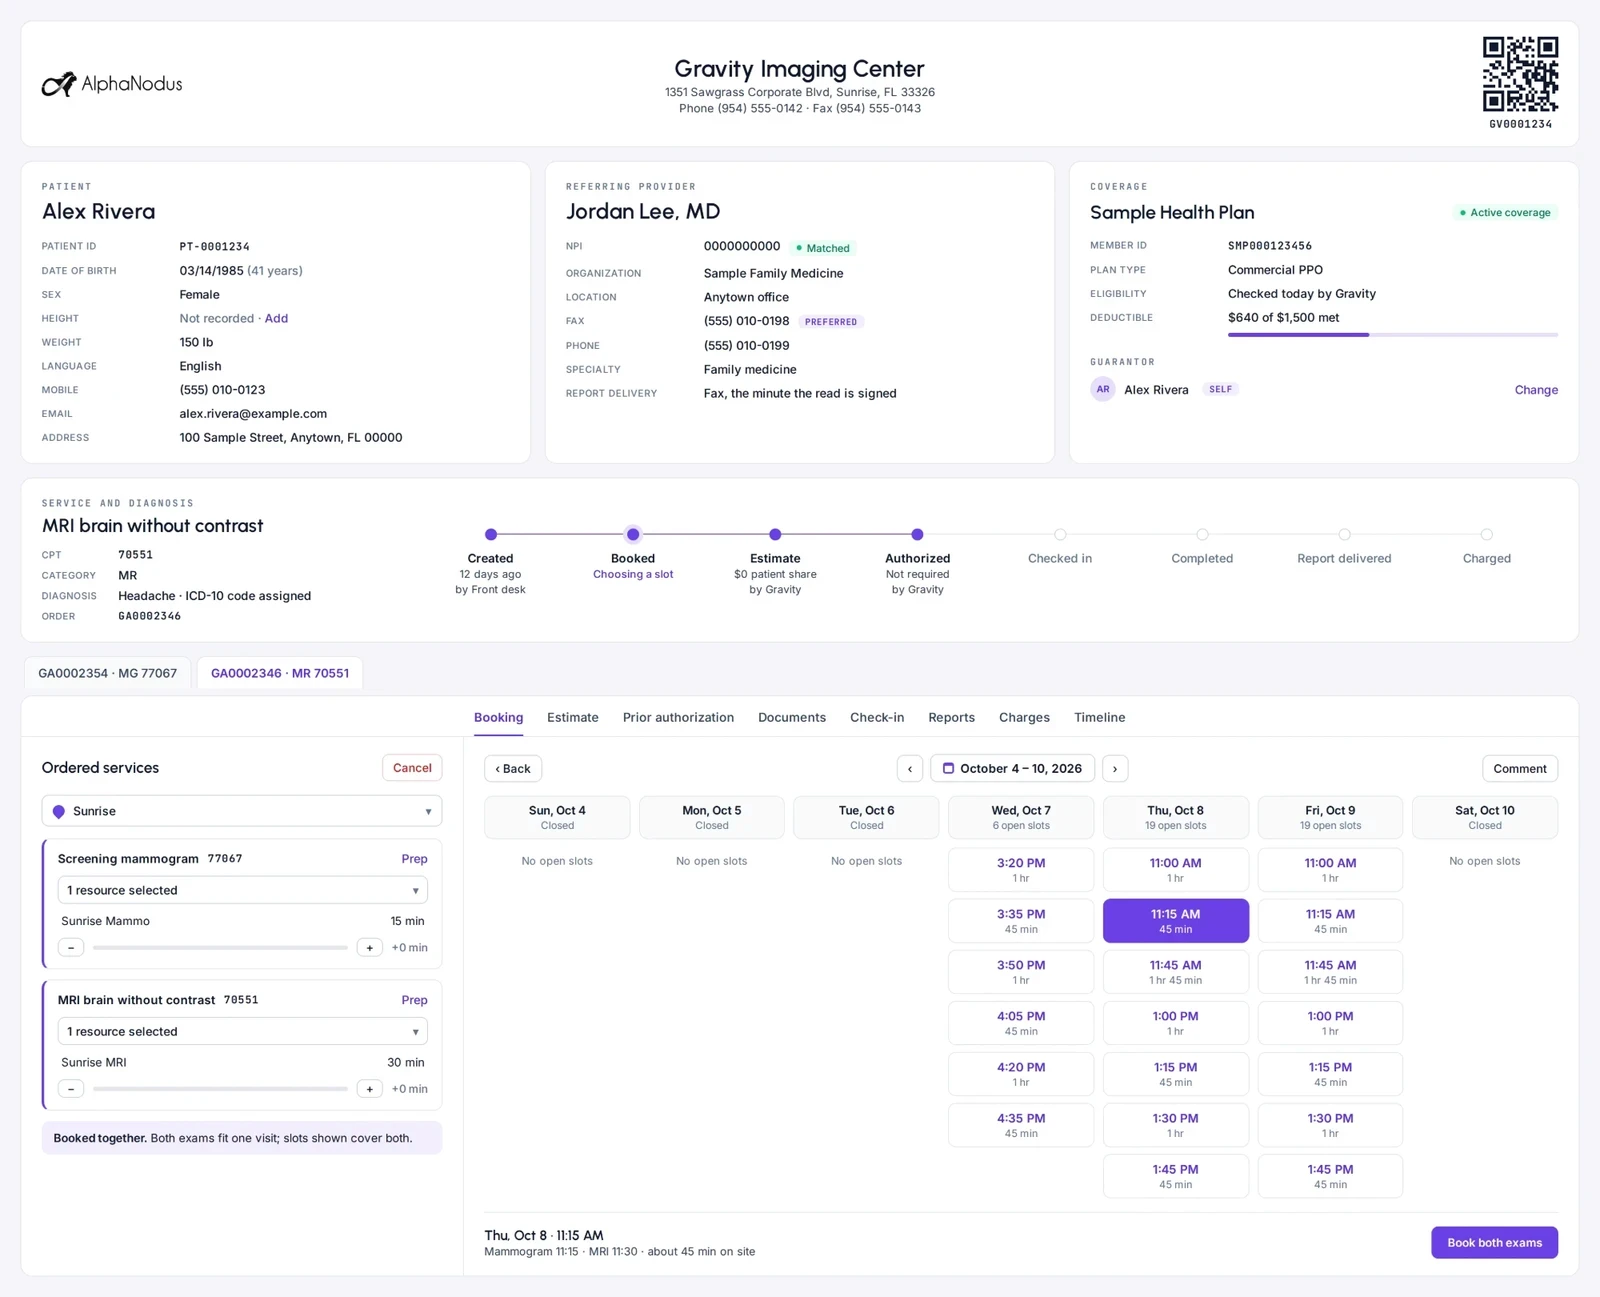Screen dimensions: 1600x1297
Task: Increase Sunrise Mammo duration with plus
Action: (x=370, y=947)
